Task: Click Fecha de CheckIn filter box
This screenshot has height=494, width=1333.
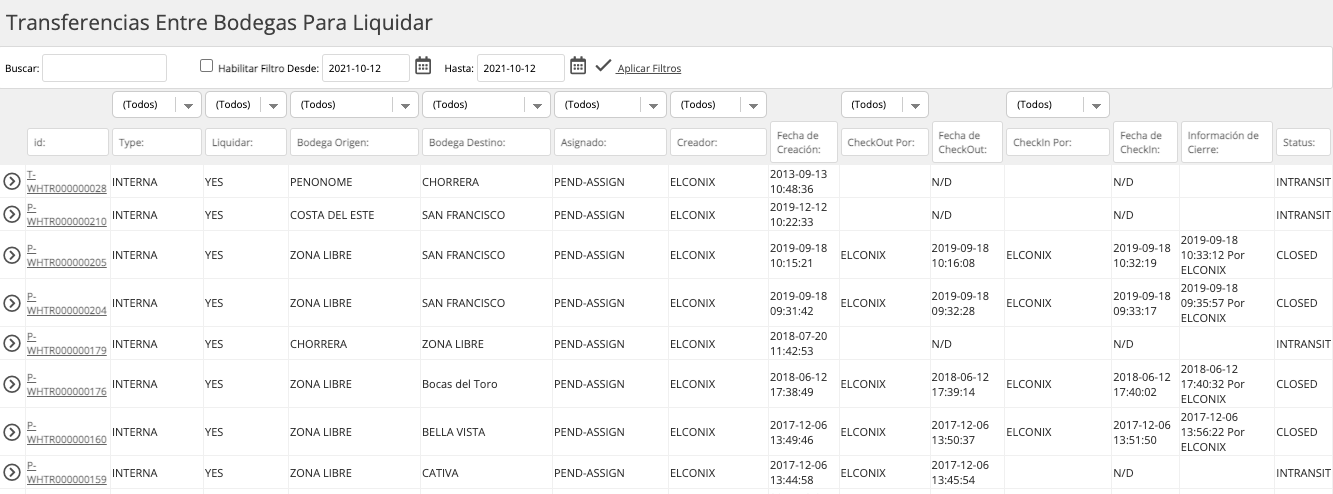Action: tap(1145, 142)
